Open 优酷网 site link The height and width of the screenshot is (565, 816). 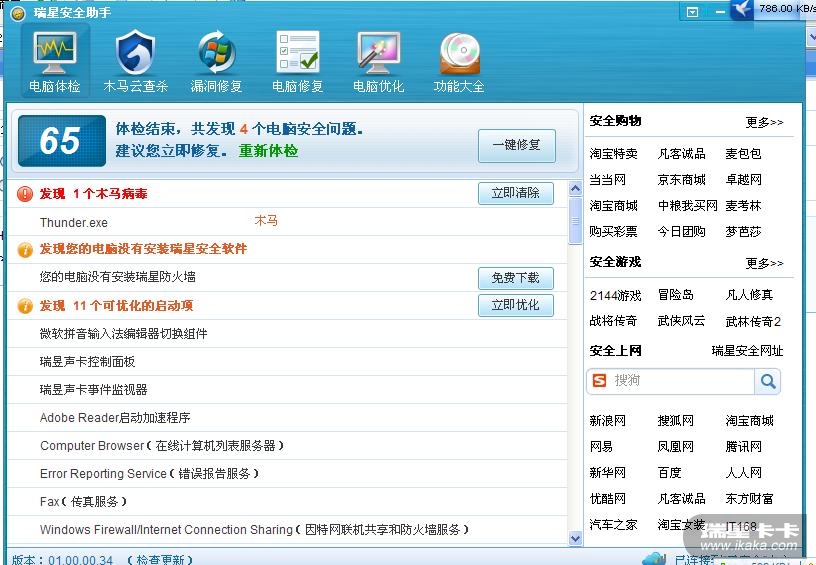(607, 499)
